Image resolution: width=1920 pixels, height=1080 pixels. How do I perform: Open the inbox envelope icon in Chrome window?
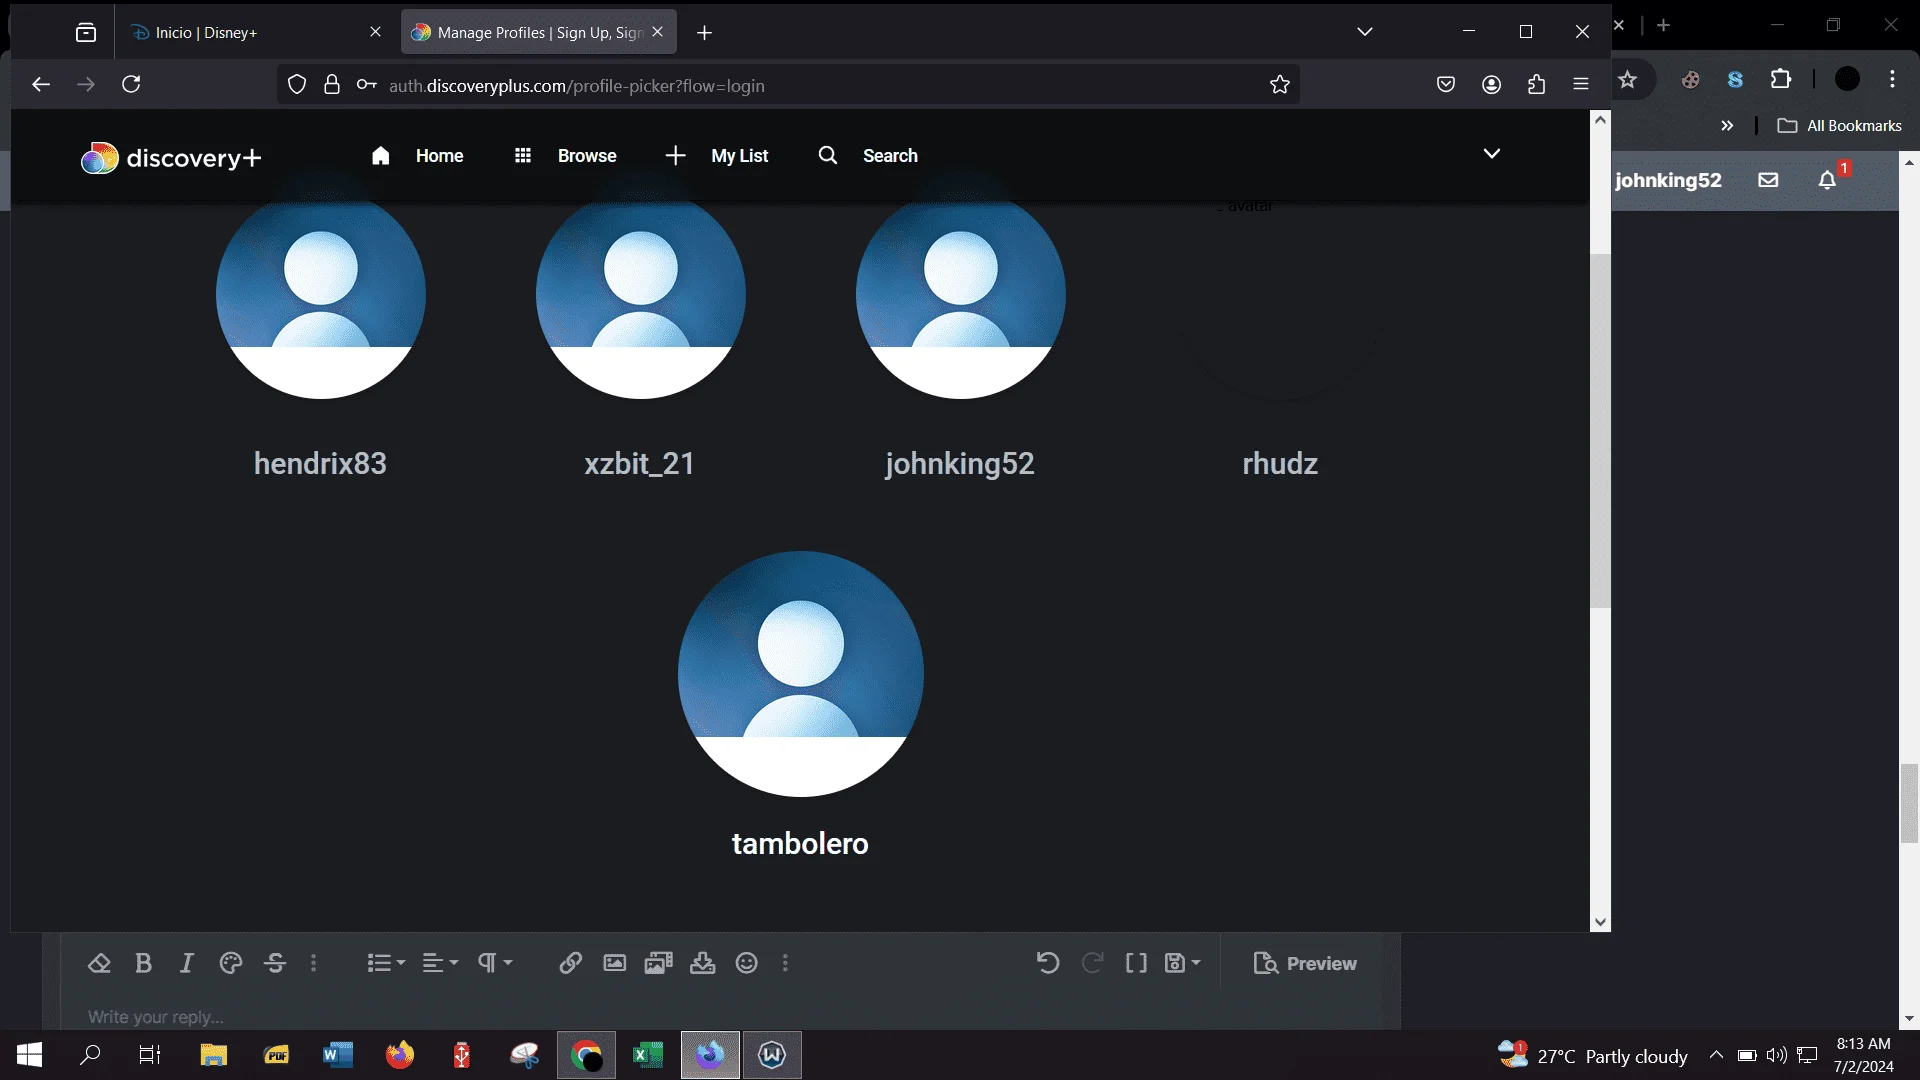[1769, 180]
